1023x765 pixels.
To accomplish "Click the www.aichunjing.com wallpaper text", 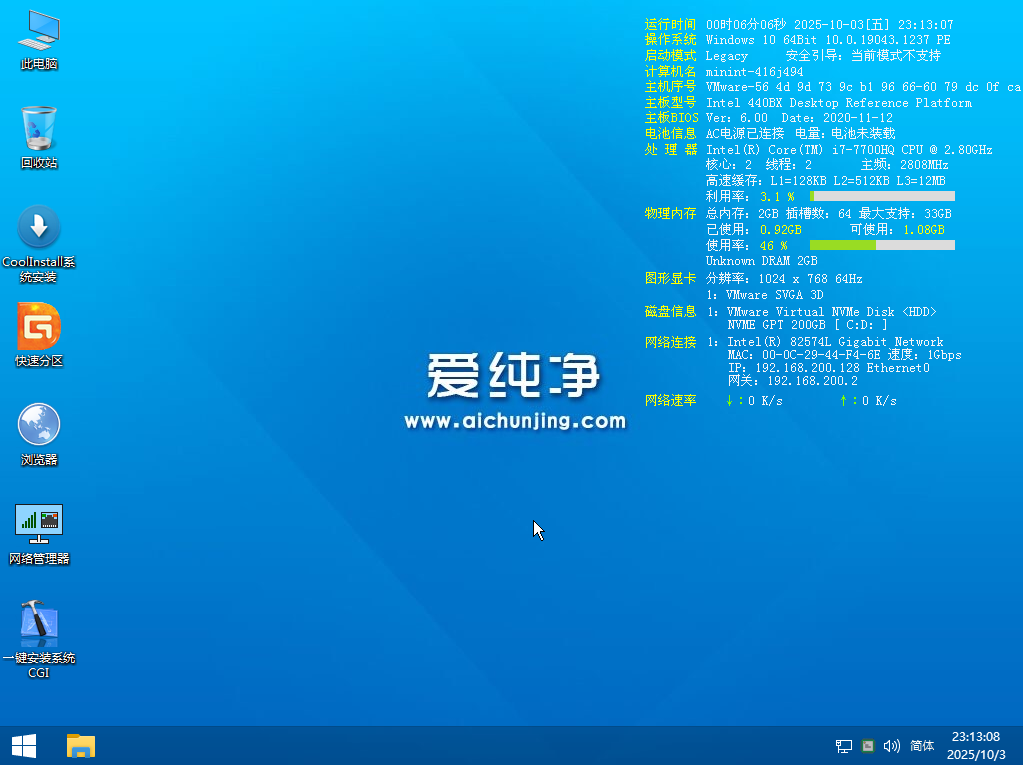I will 514,422.
